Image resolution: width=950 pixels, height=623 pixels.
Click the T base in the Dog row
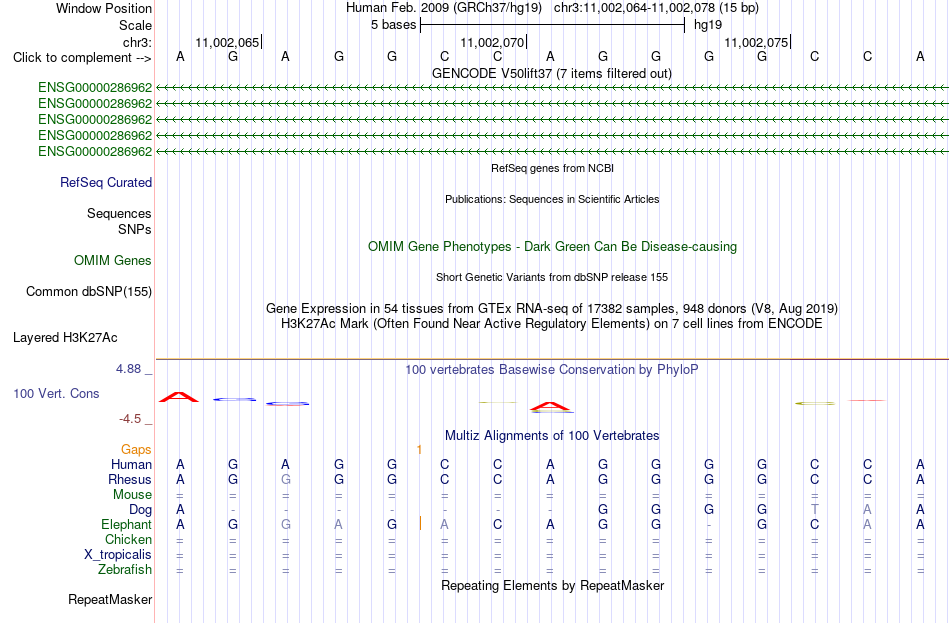pos(814,510)
